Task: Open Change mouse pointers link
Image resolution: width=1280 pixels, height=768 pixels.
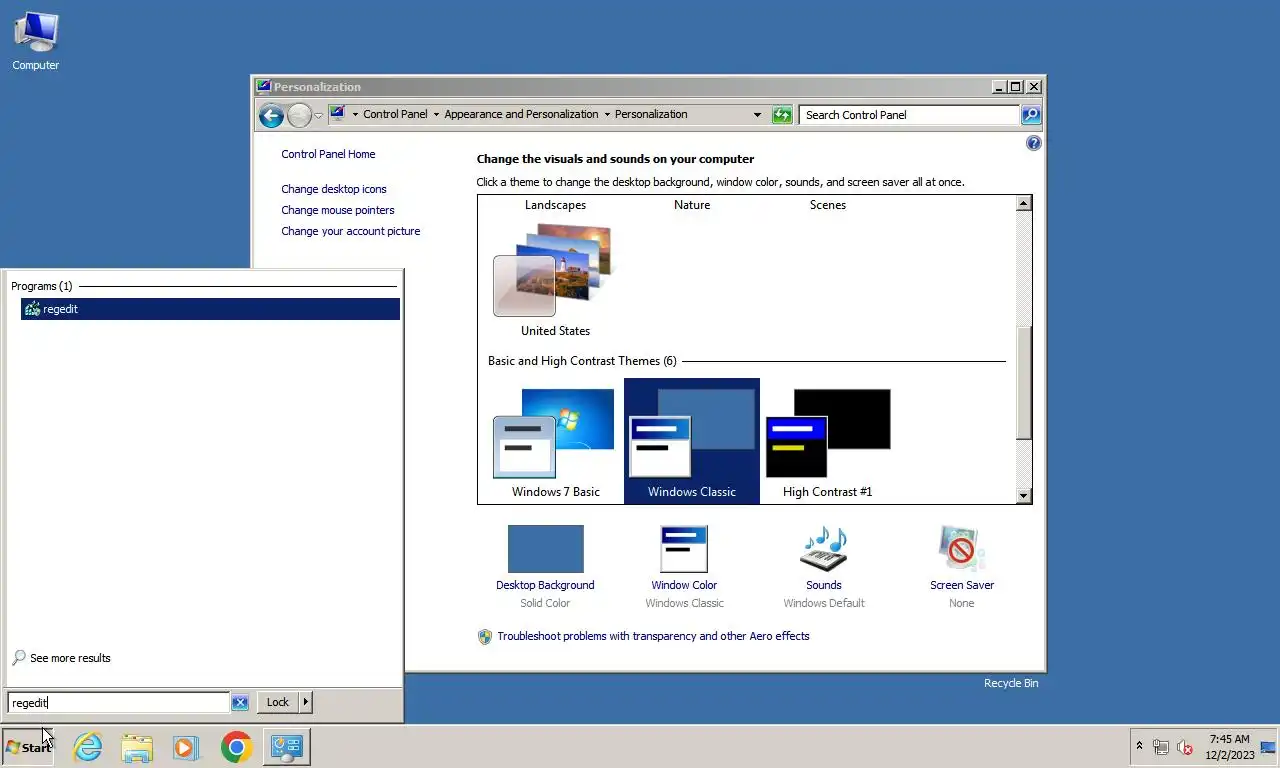Action: pos(338,210)
